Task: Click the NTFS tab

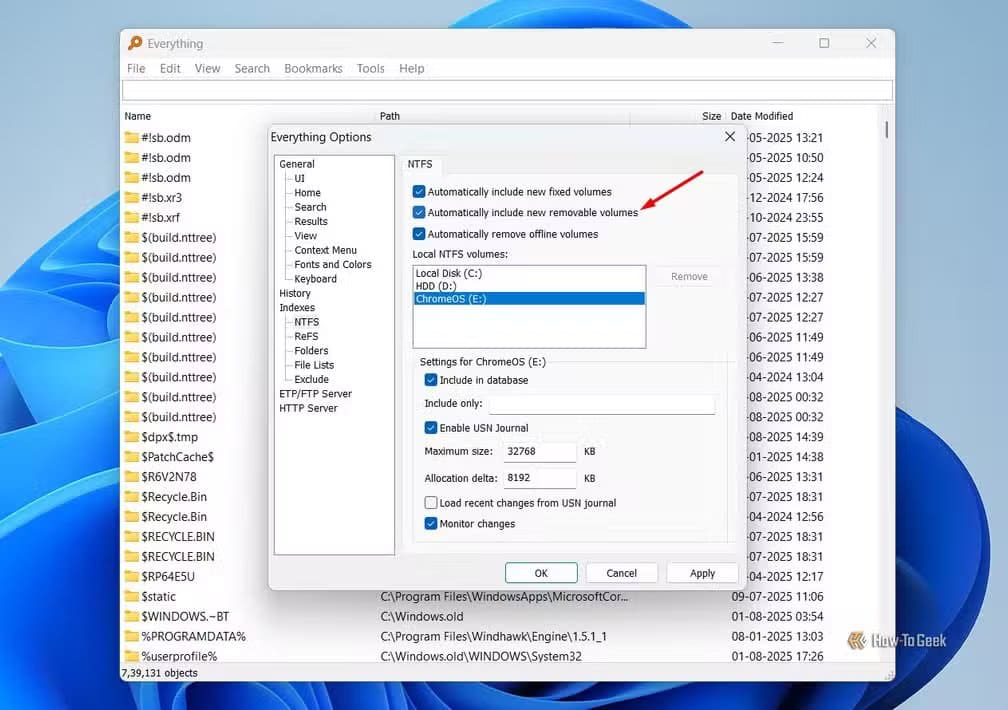Action: (x=421, y=164)
